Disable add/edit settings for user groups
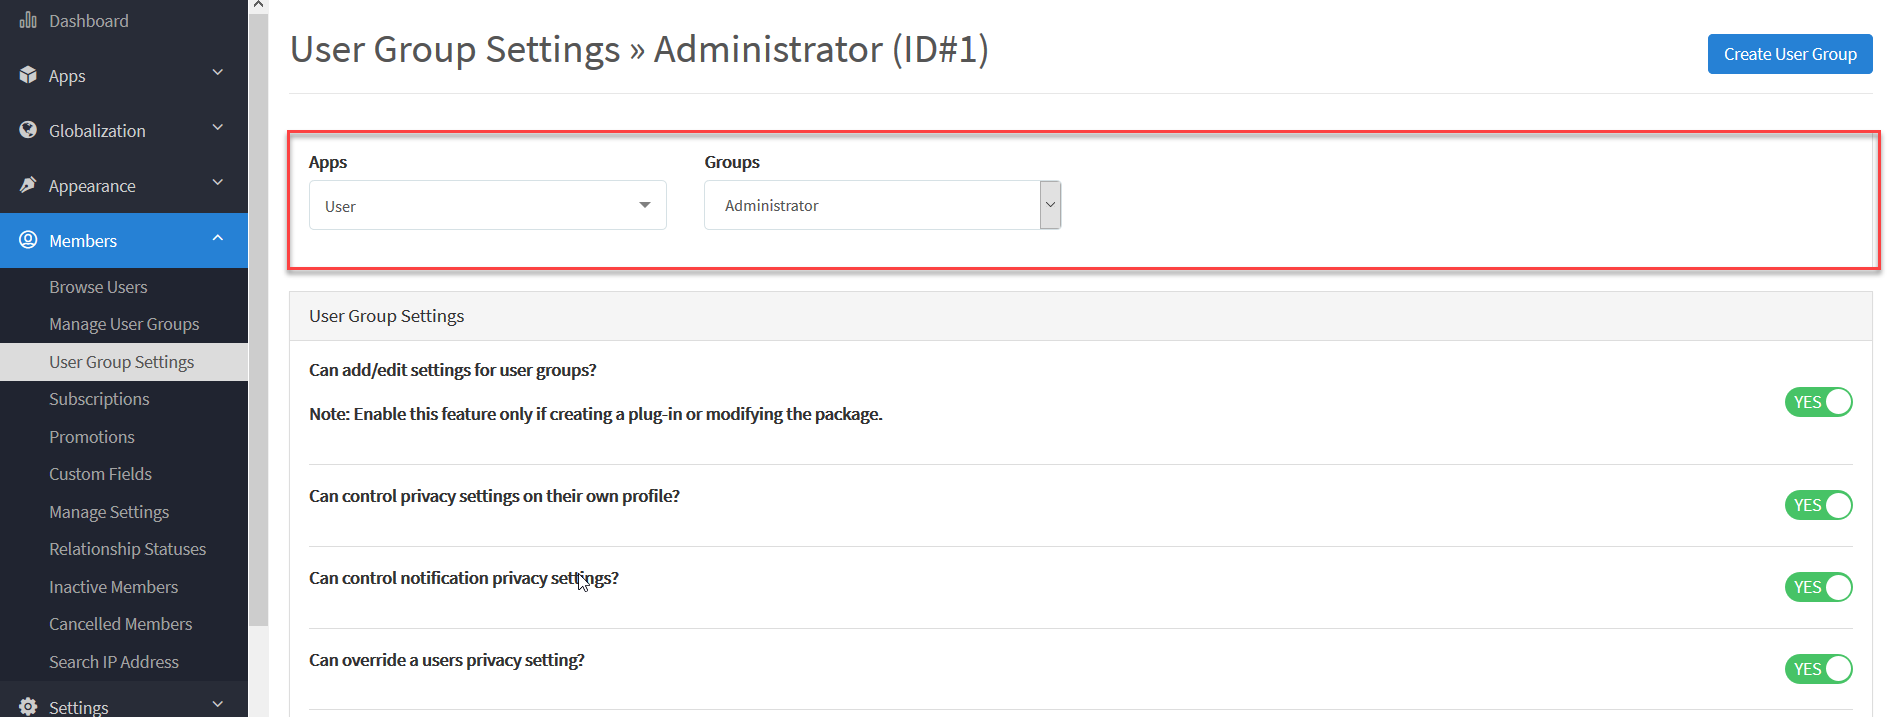1891x717 pixels. tap(1818, 402)
